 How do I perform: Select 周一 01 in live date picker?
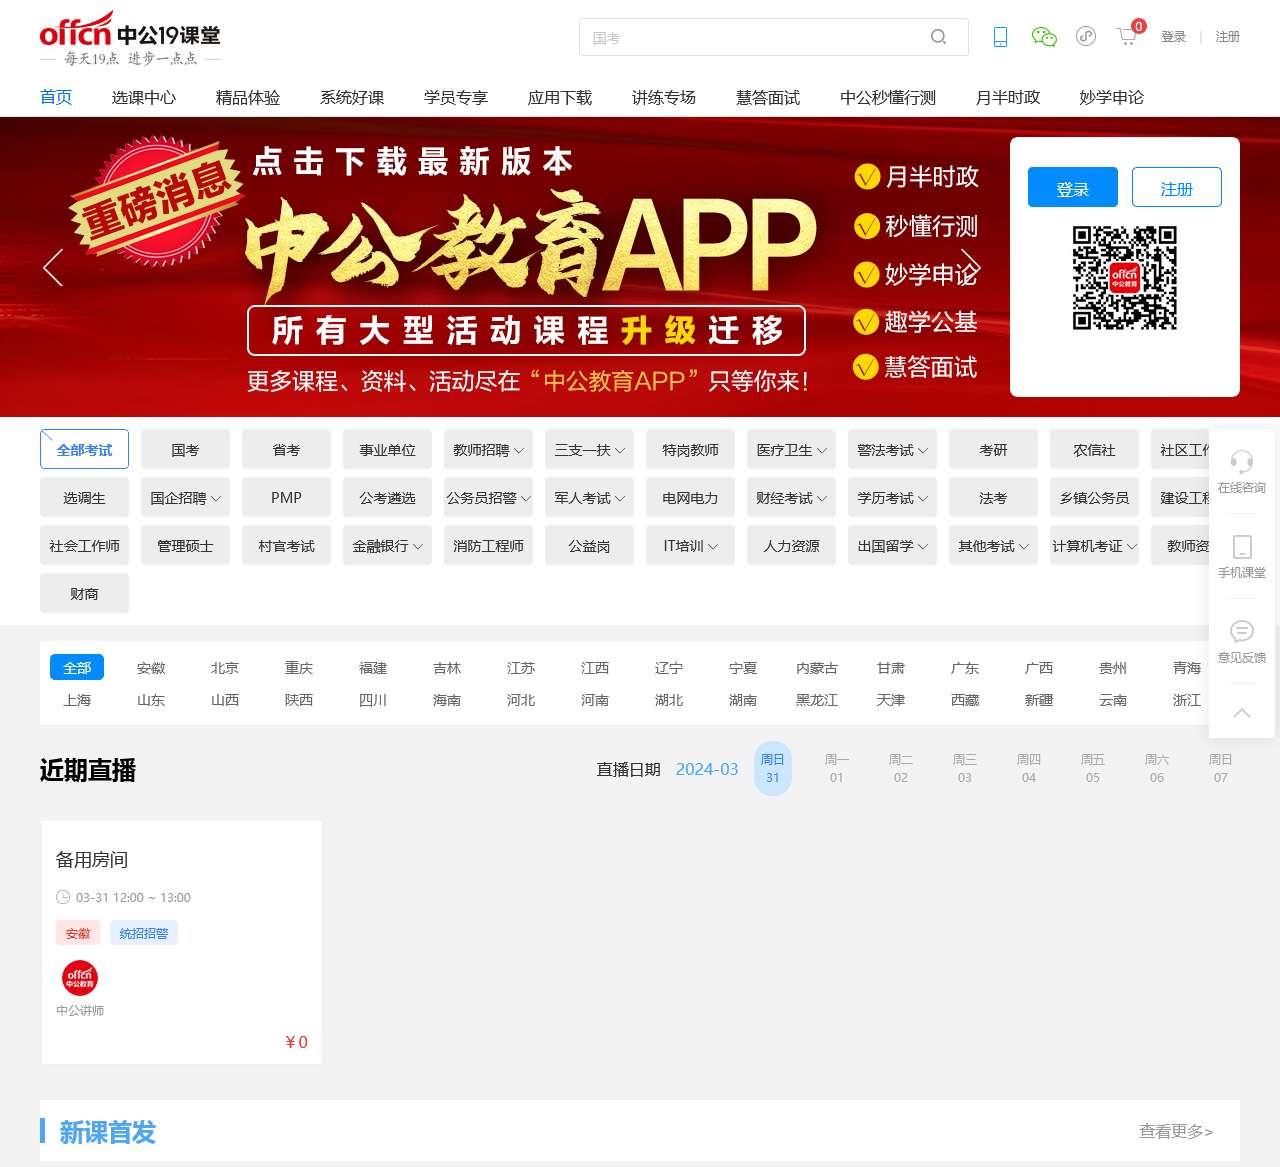837,768
